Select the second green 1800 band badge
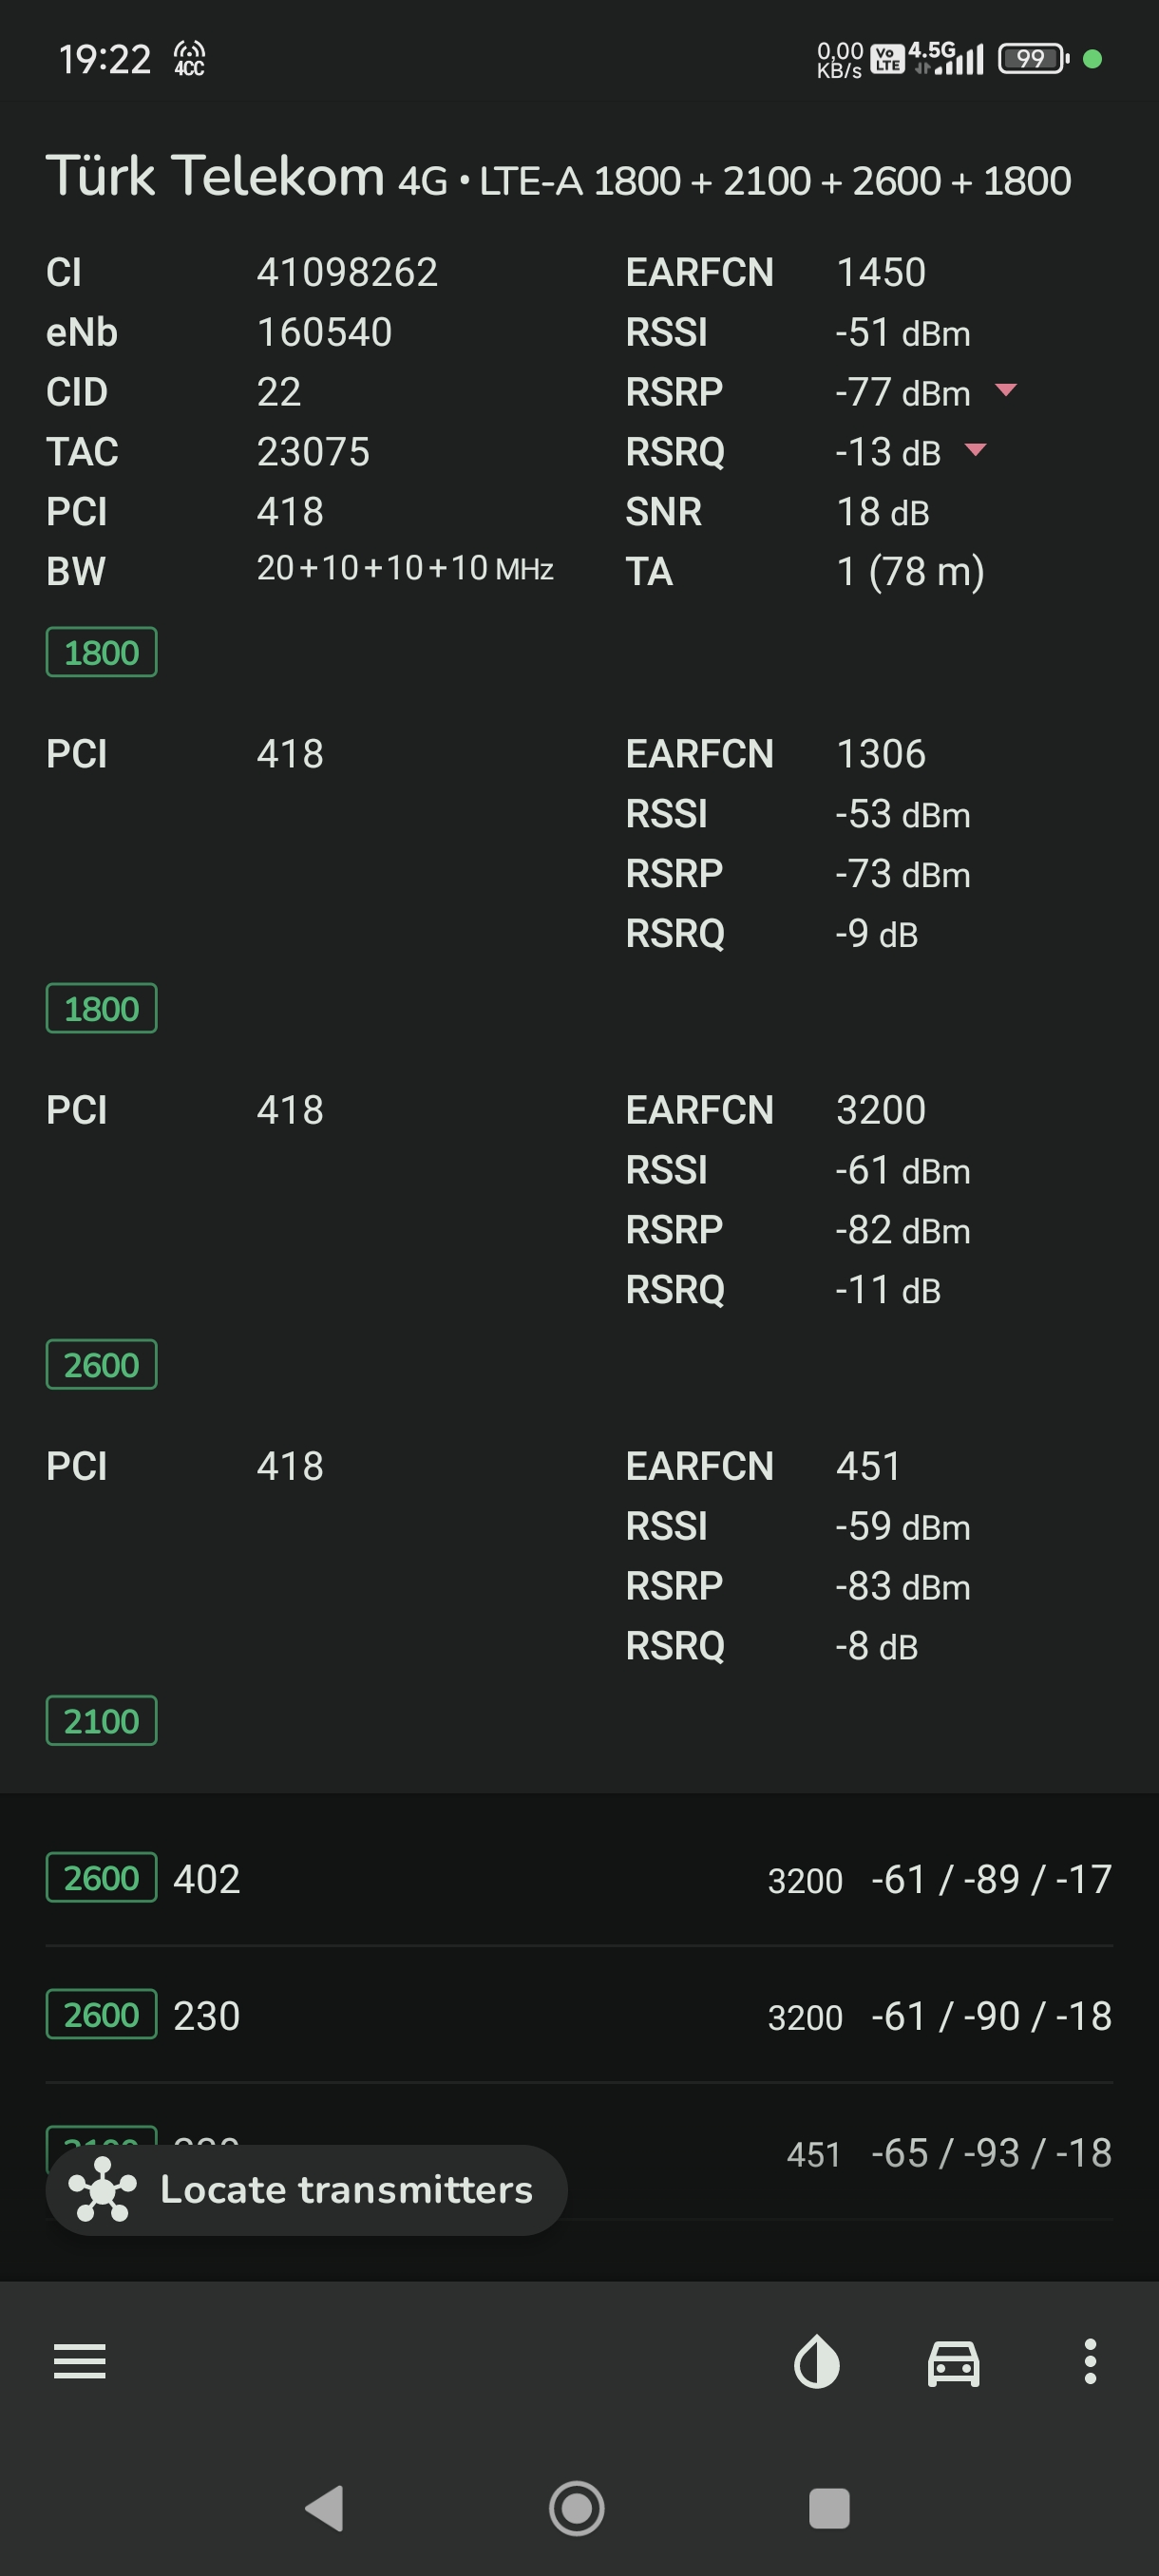Screen dimensions: 1159x2576 [x=101, y=1008]
